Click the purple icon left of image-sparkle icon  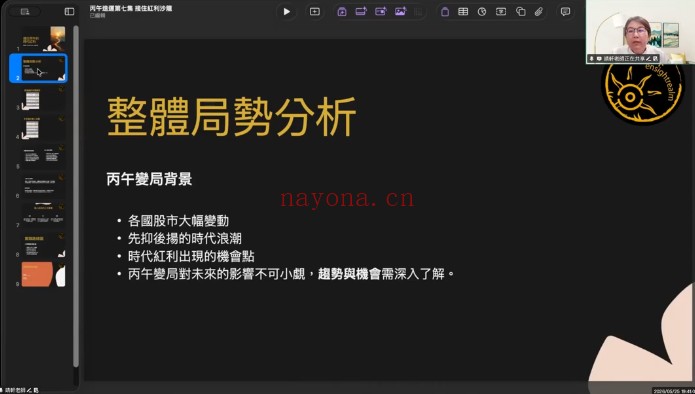point(381,12)
